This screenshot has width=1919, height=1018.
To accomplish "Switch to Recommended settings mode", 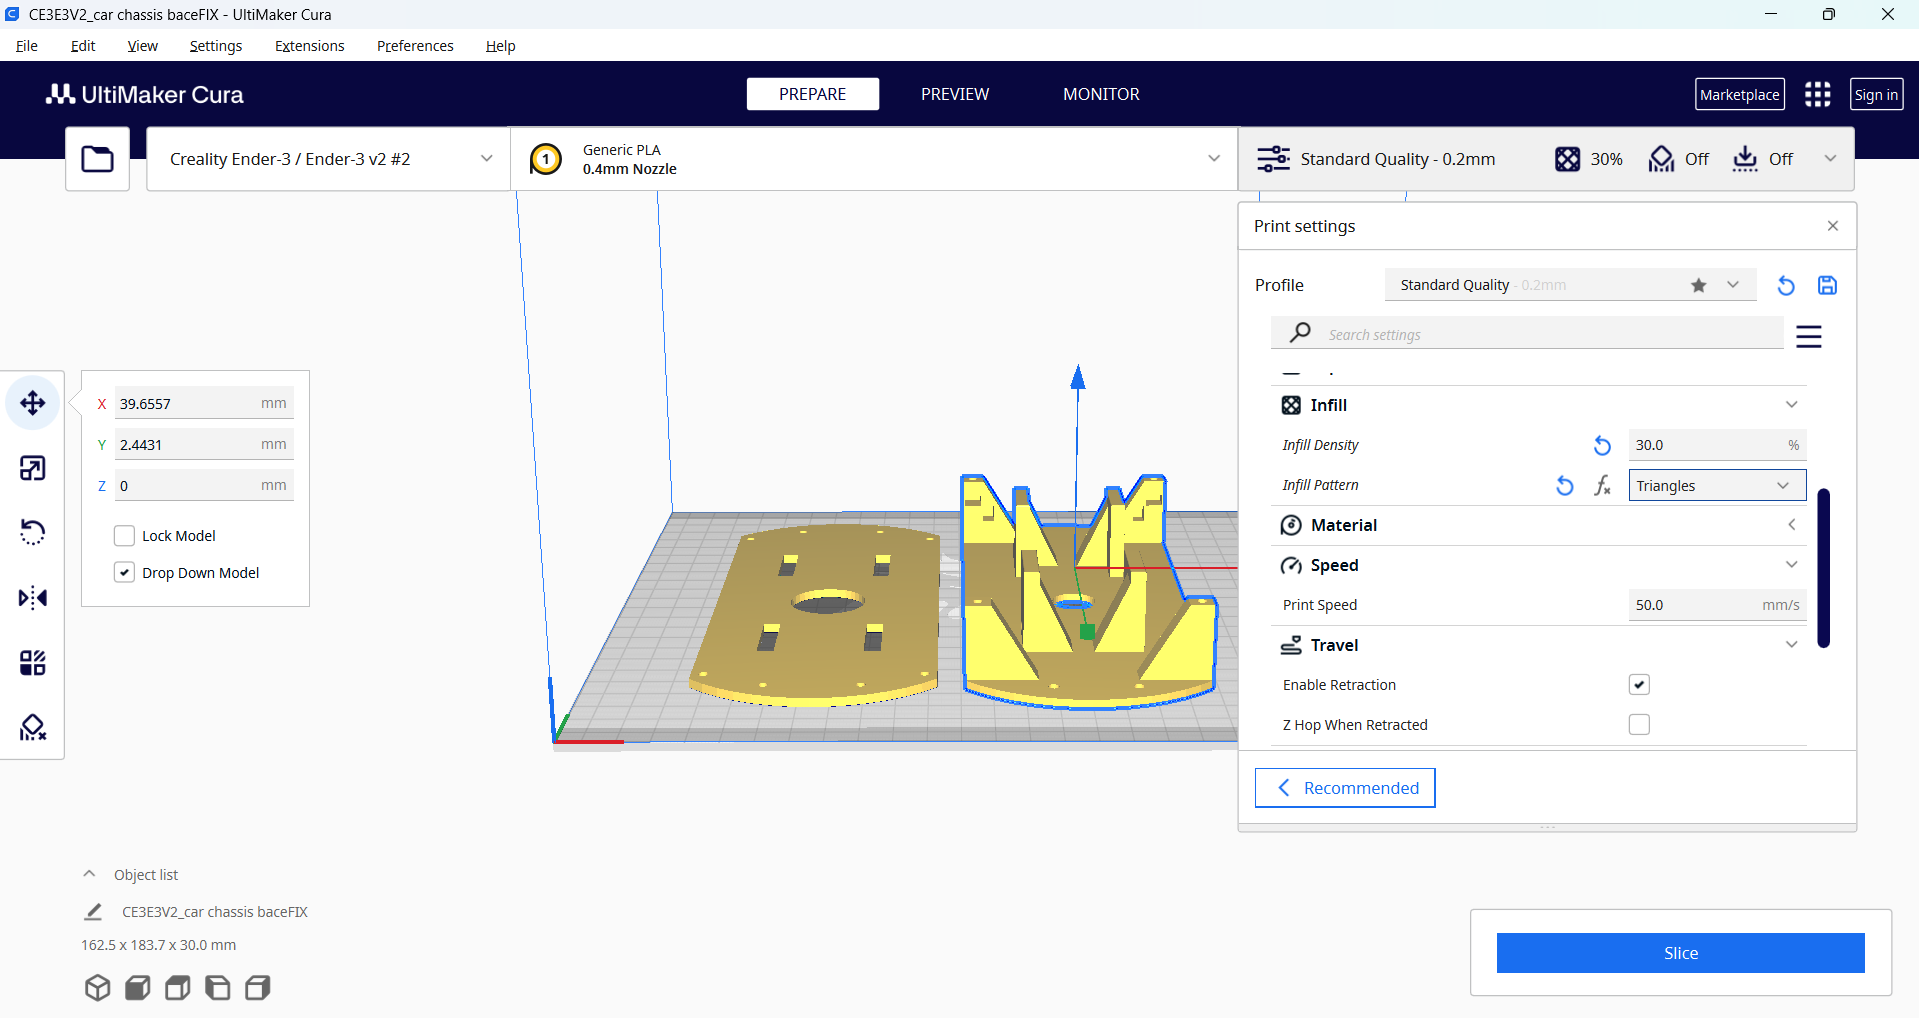I will [x=1345, y=788].
